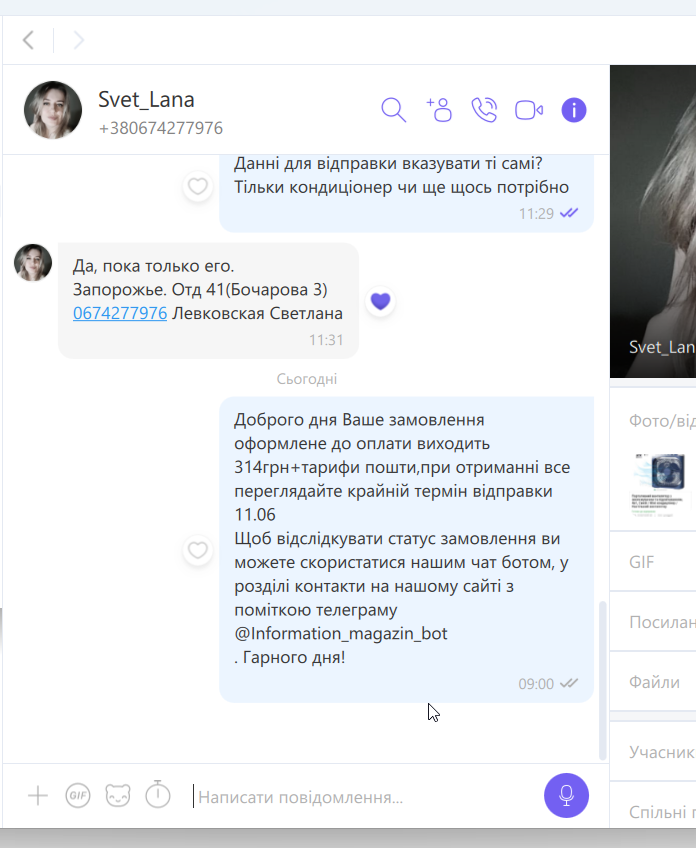
Task: Start a video call icon
Action: 529,110
